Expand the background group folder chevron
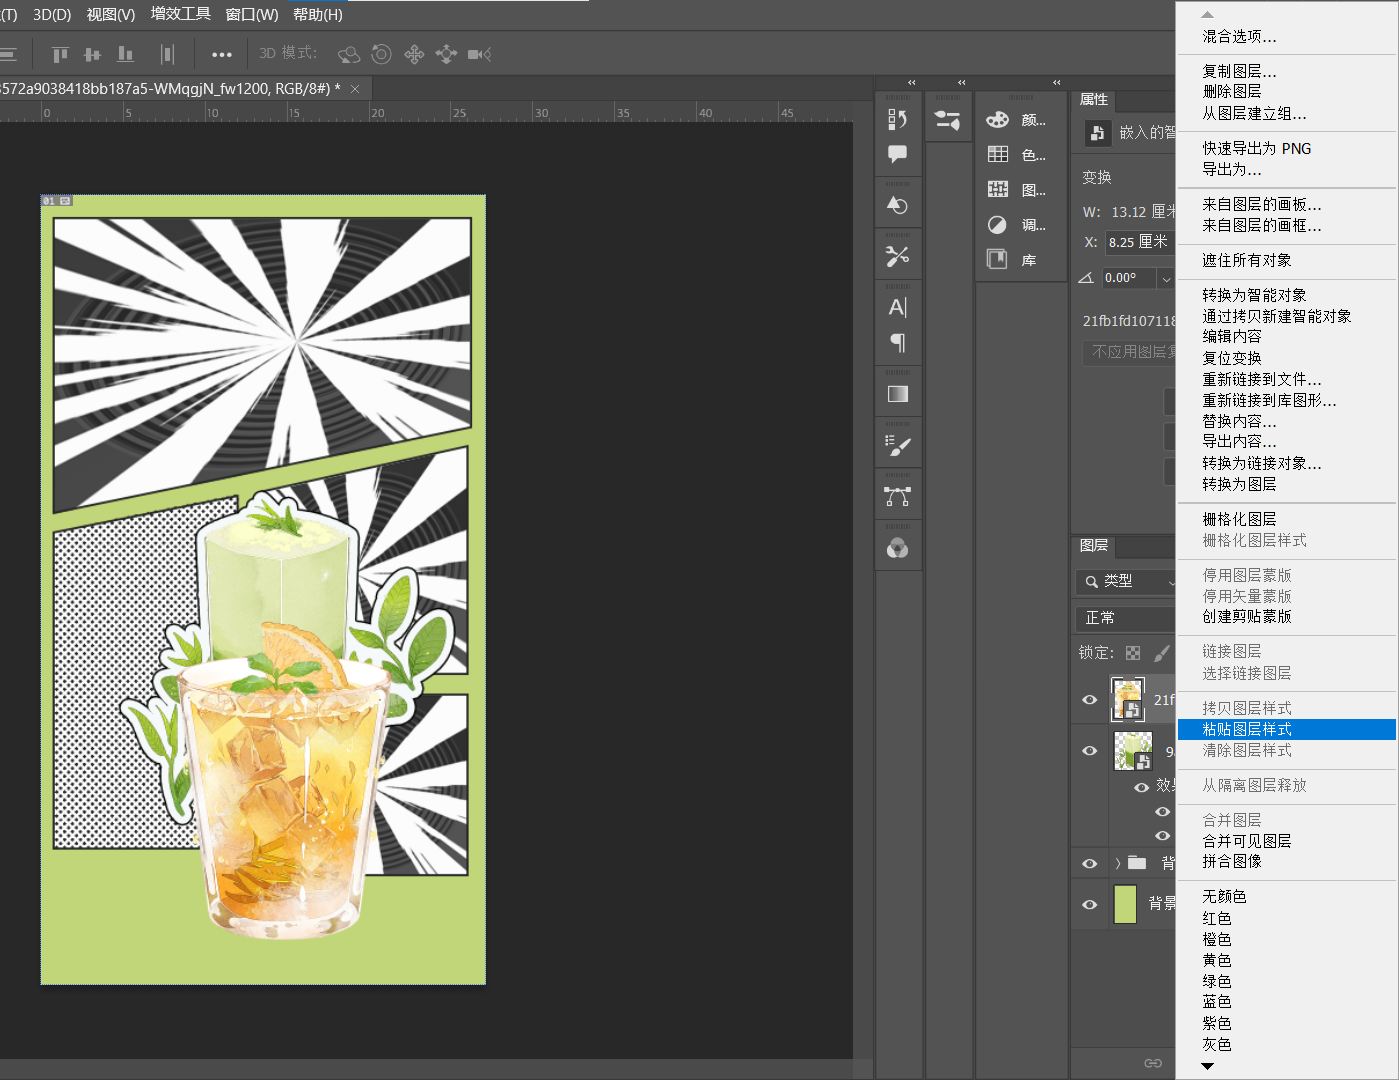The height and width of the screenshot is (1080, 1399). coord(1118,863)
